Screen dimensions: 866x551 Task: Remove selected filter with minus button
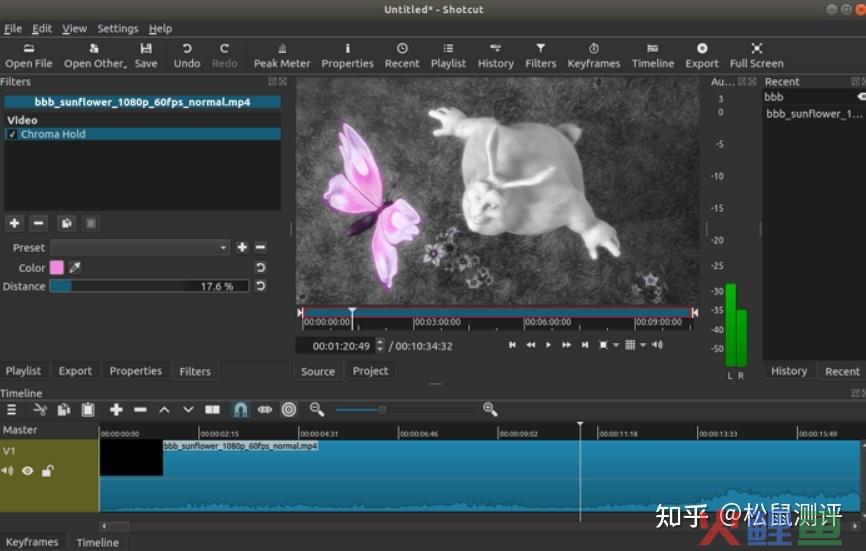39,223
